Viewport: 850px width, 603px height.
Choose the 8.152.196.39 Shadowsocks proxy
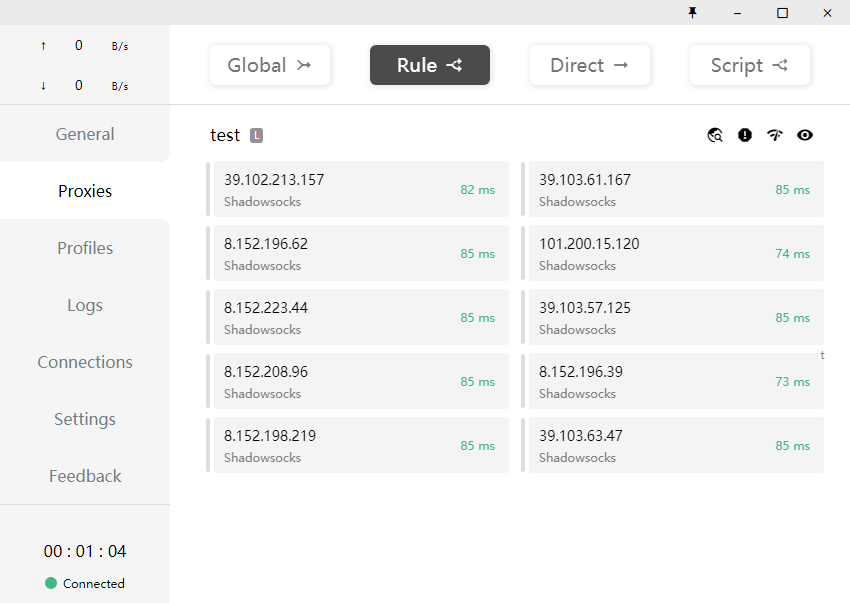(675, 381)
